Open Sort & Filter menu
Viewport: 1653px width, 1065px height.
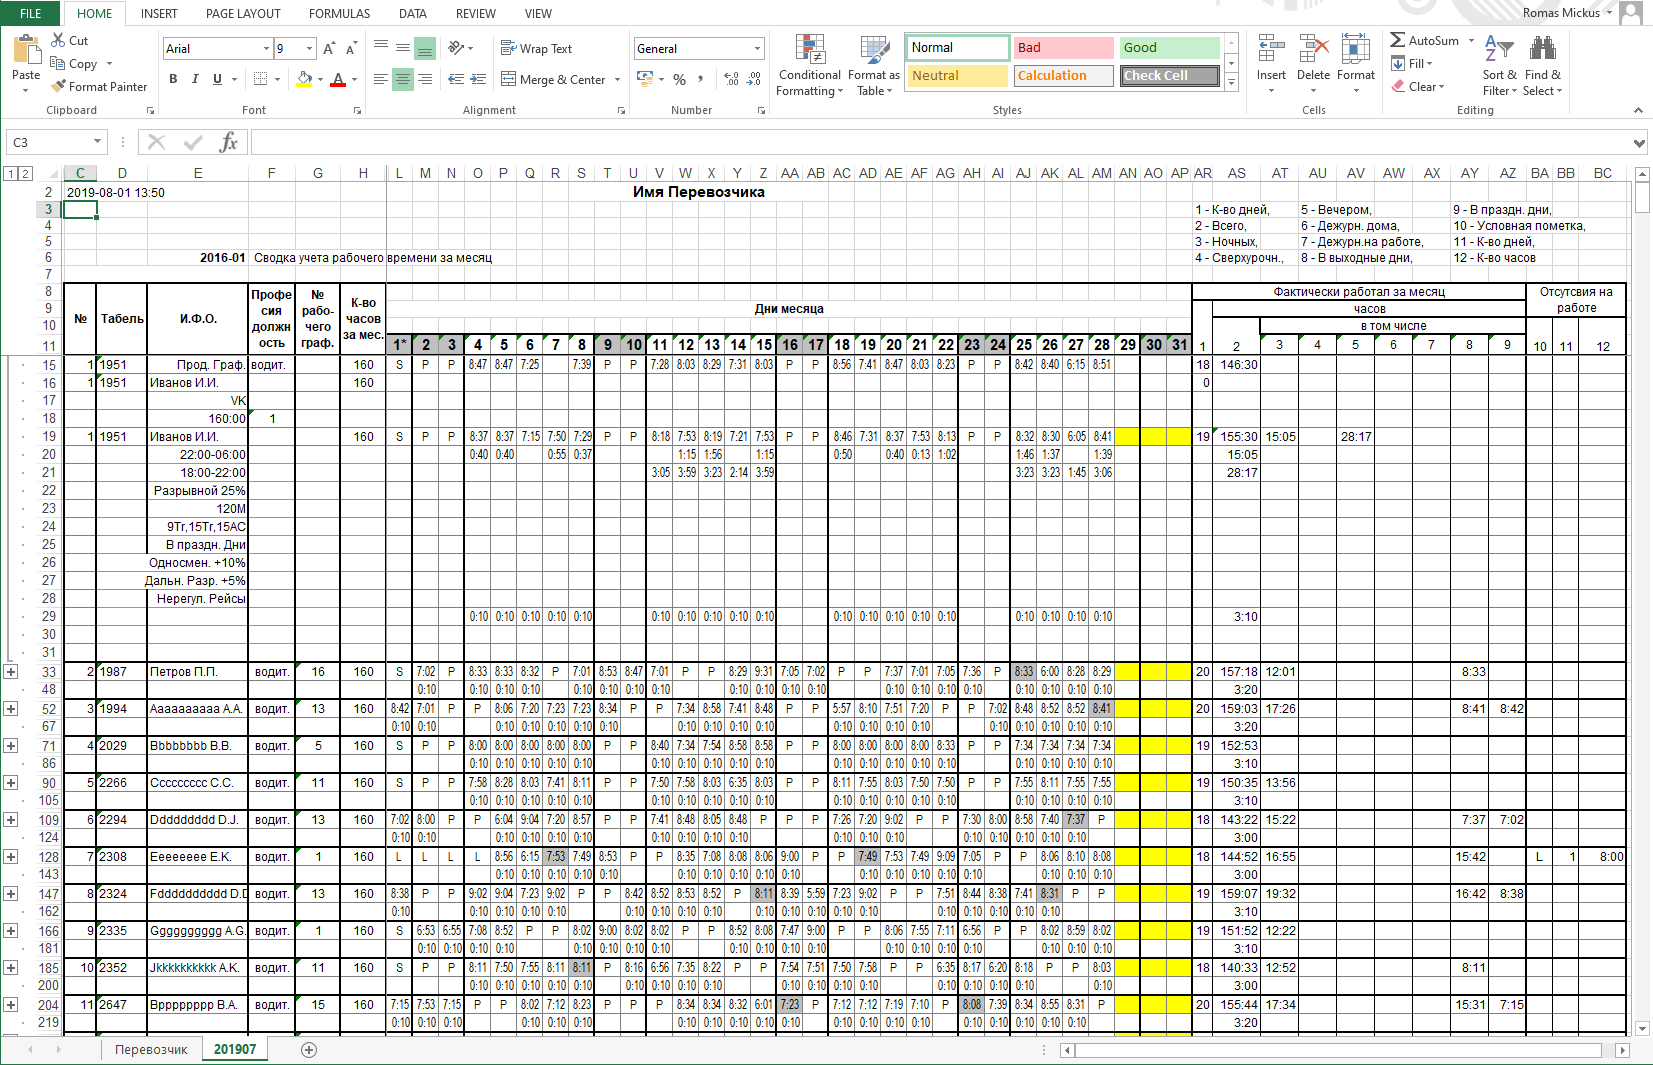[x=1499, y=65]
